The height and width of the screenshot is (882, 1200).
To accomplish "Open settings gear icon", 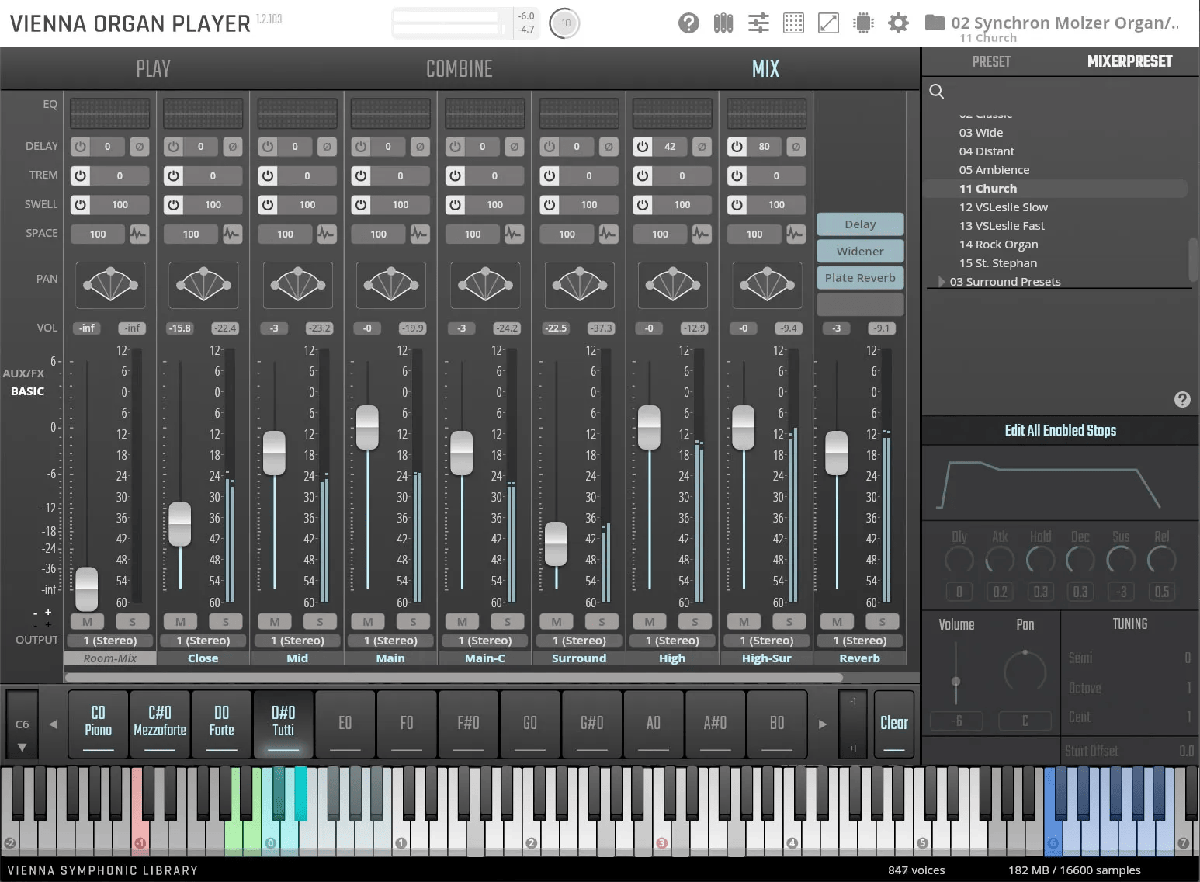I will 898,22.
